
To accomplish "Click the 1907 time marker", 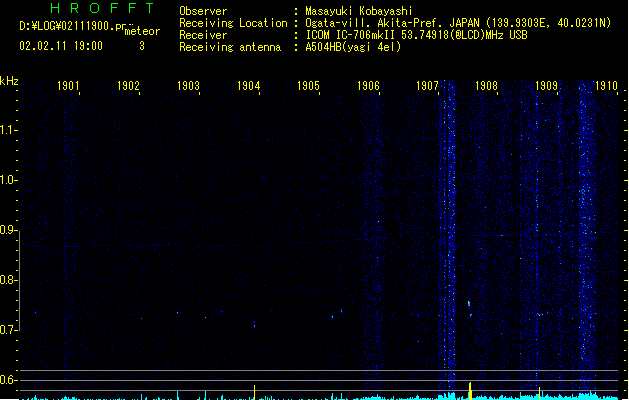I will (x=427, y=86).
